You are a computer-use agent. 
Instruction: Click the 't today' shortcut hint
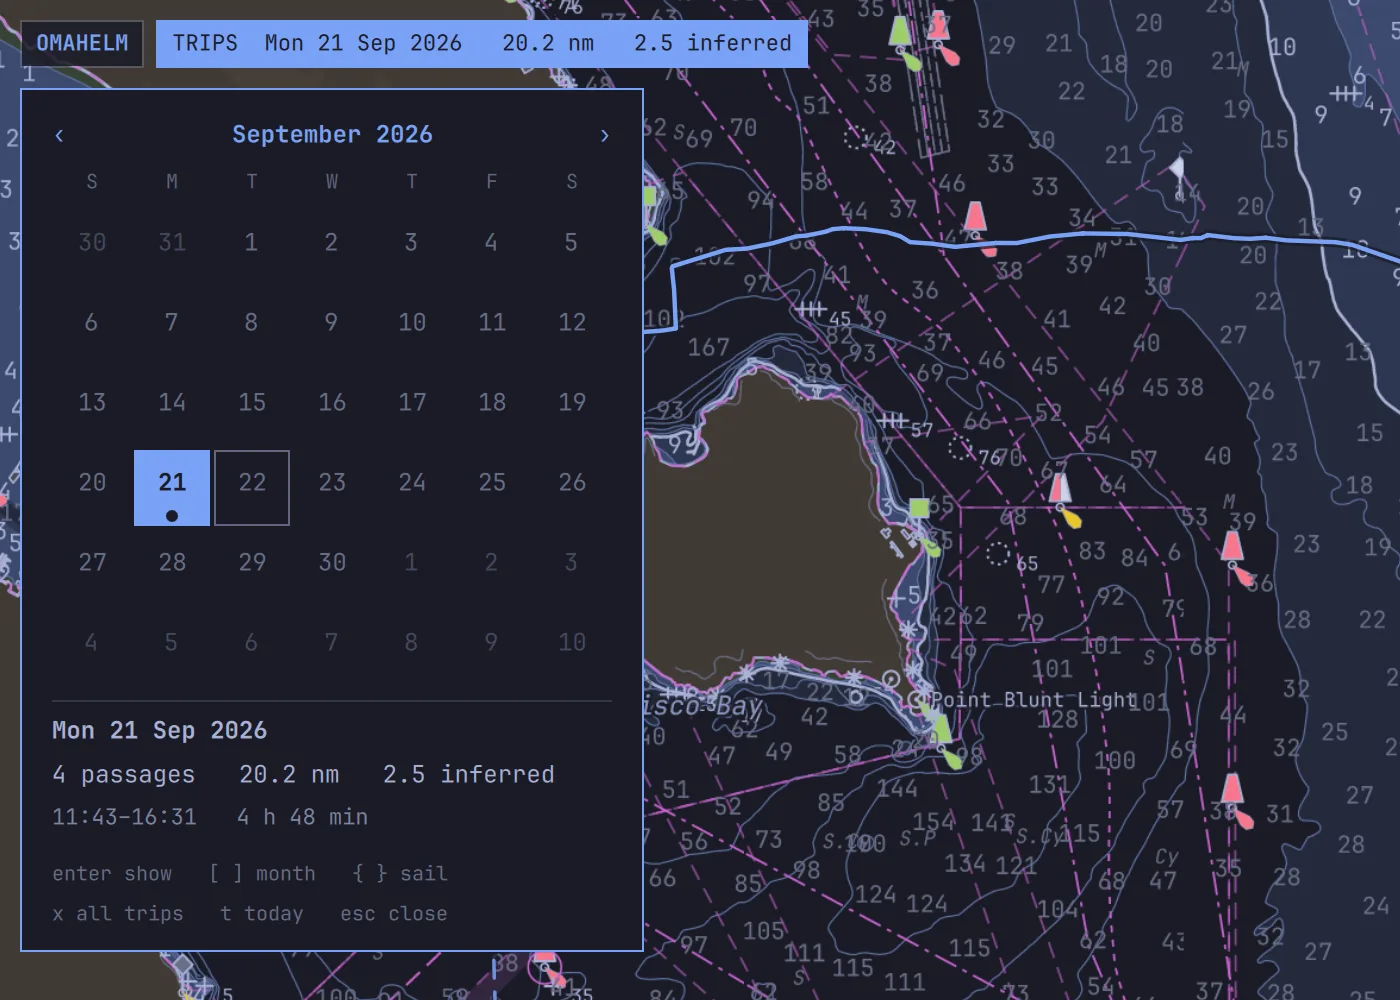(262, 914)
